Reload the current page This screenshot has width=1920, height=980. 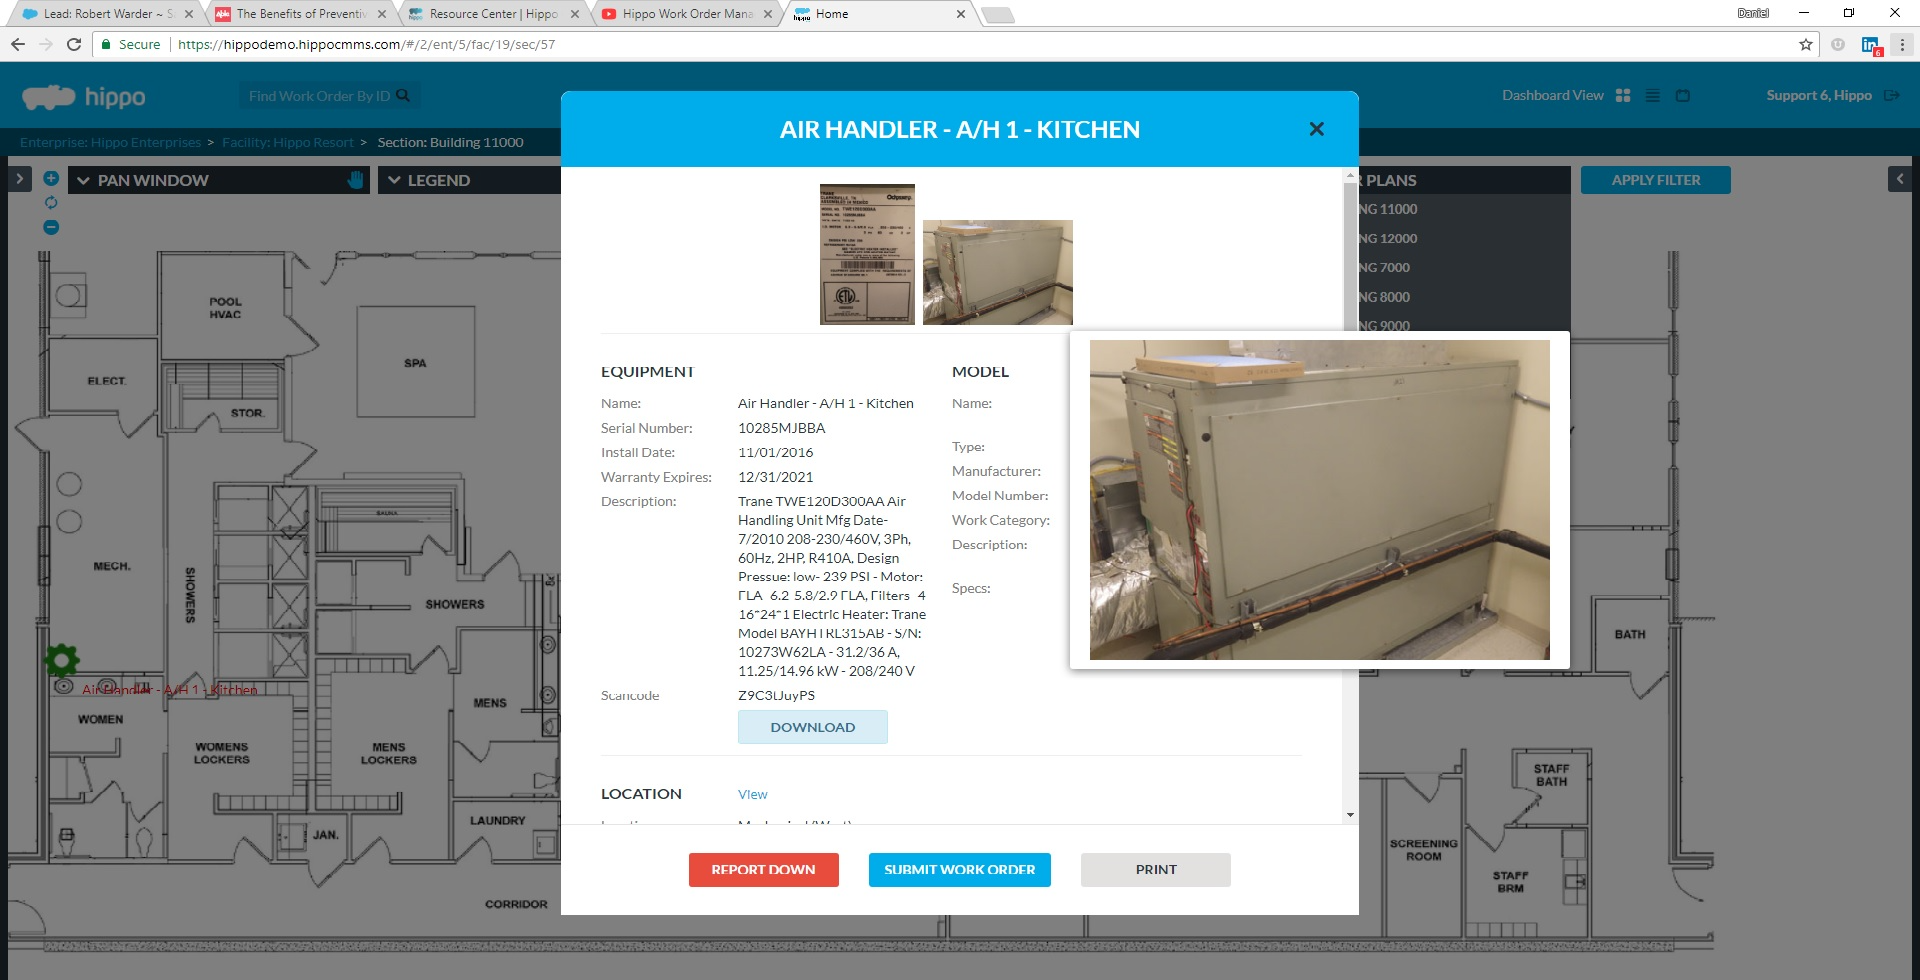(73, 44)
